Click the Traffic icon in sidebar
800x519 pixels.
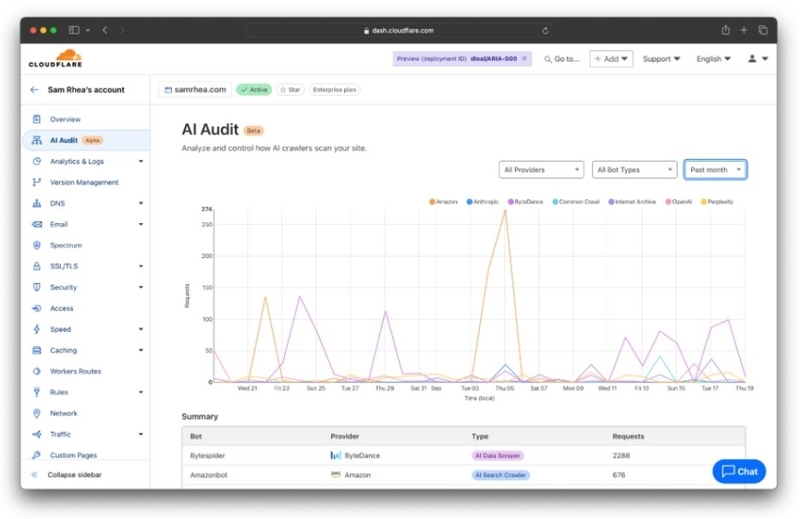tap(37, 434)
